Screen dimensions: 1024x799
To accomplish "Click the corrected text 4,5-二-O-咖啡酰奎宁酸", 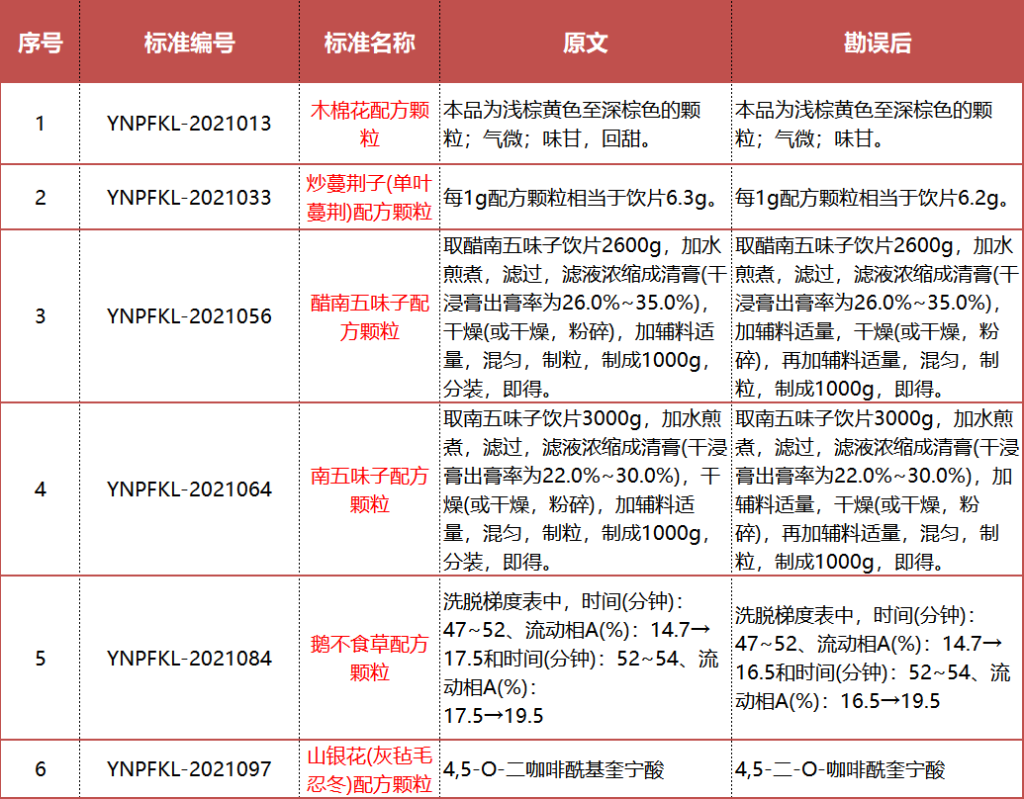I will (841, 769).
